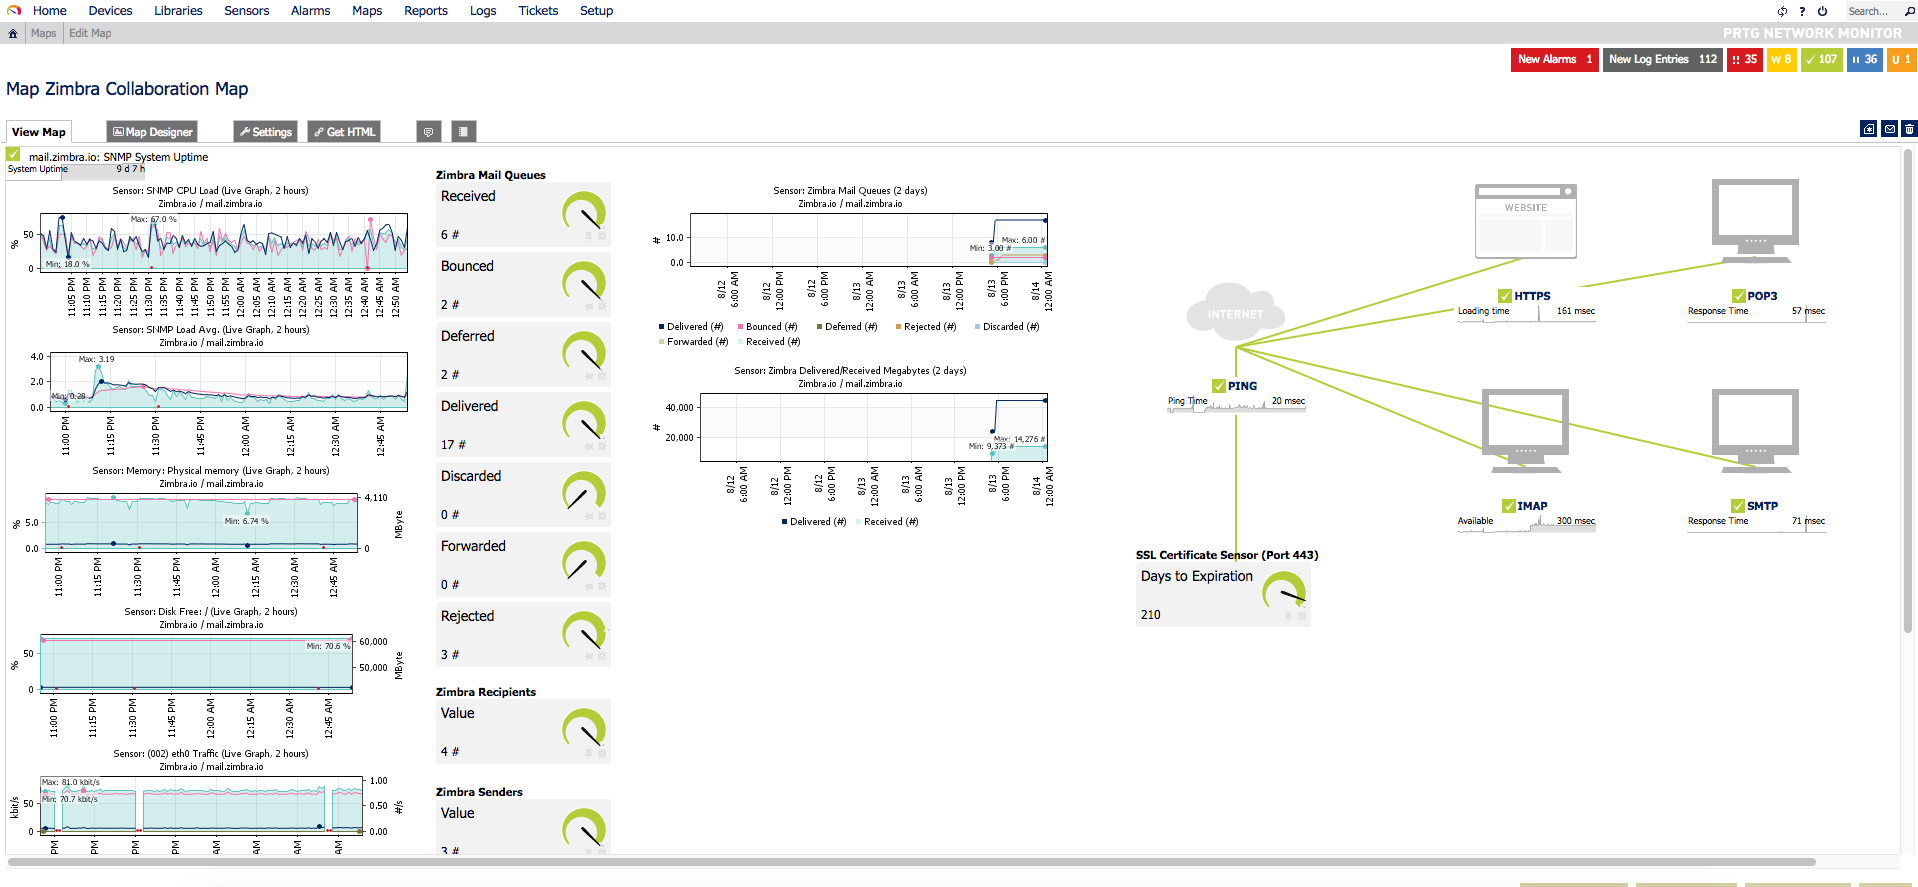Click green status check beside SNMP System Uptime
1918x887 pixels.
click(x=13, y=154)
